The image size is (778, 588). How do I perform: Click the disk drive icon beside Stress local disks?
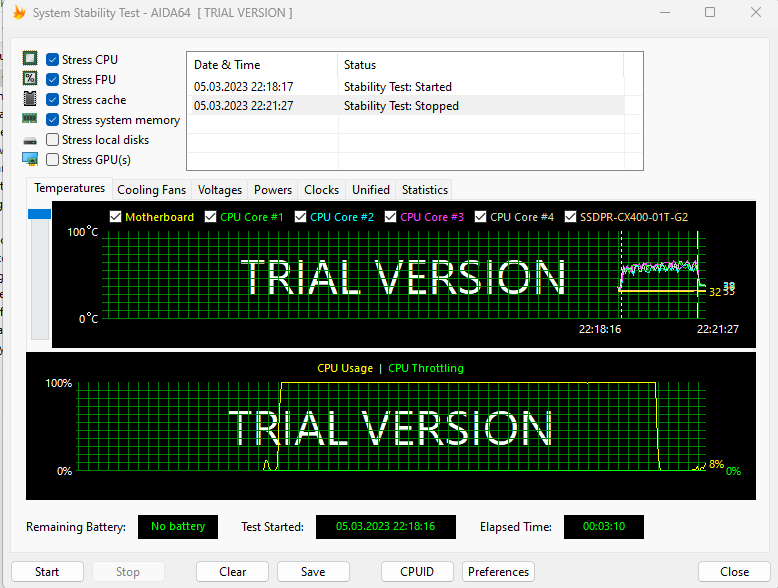[x=30, y=141]
